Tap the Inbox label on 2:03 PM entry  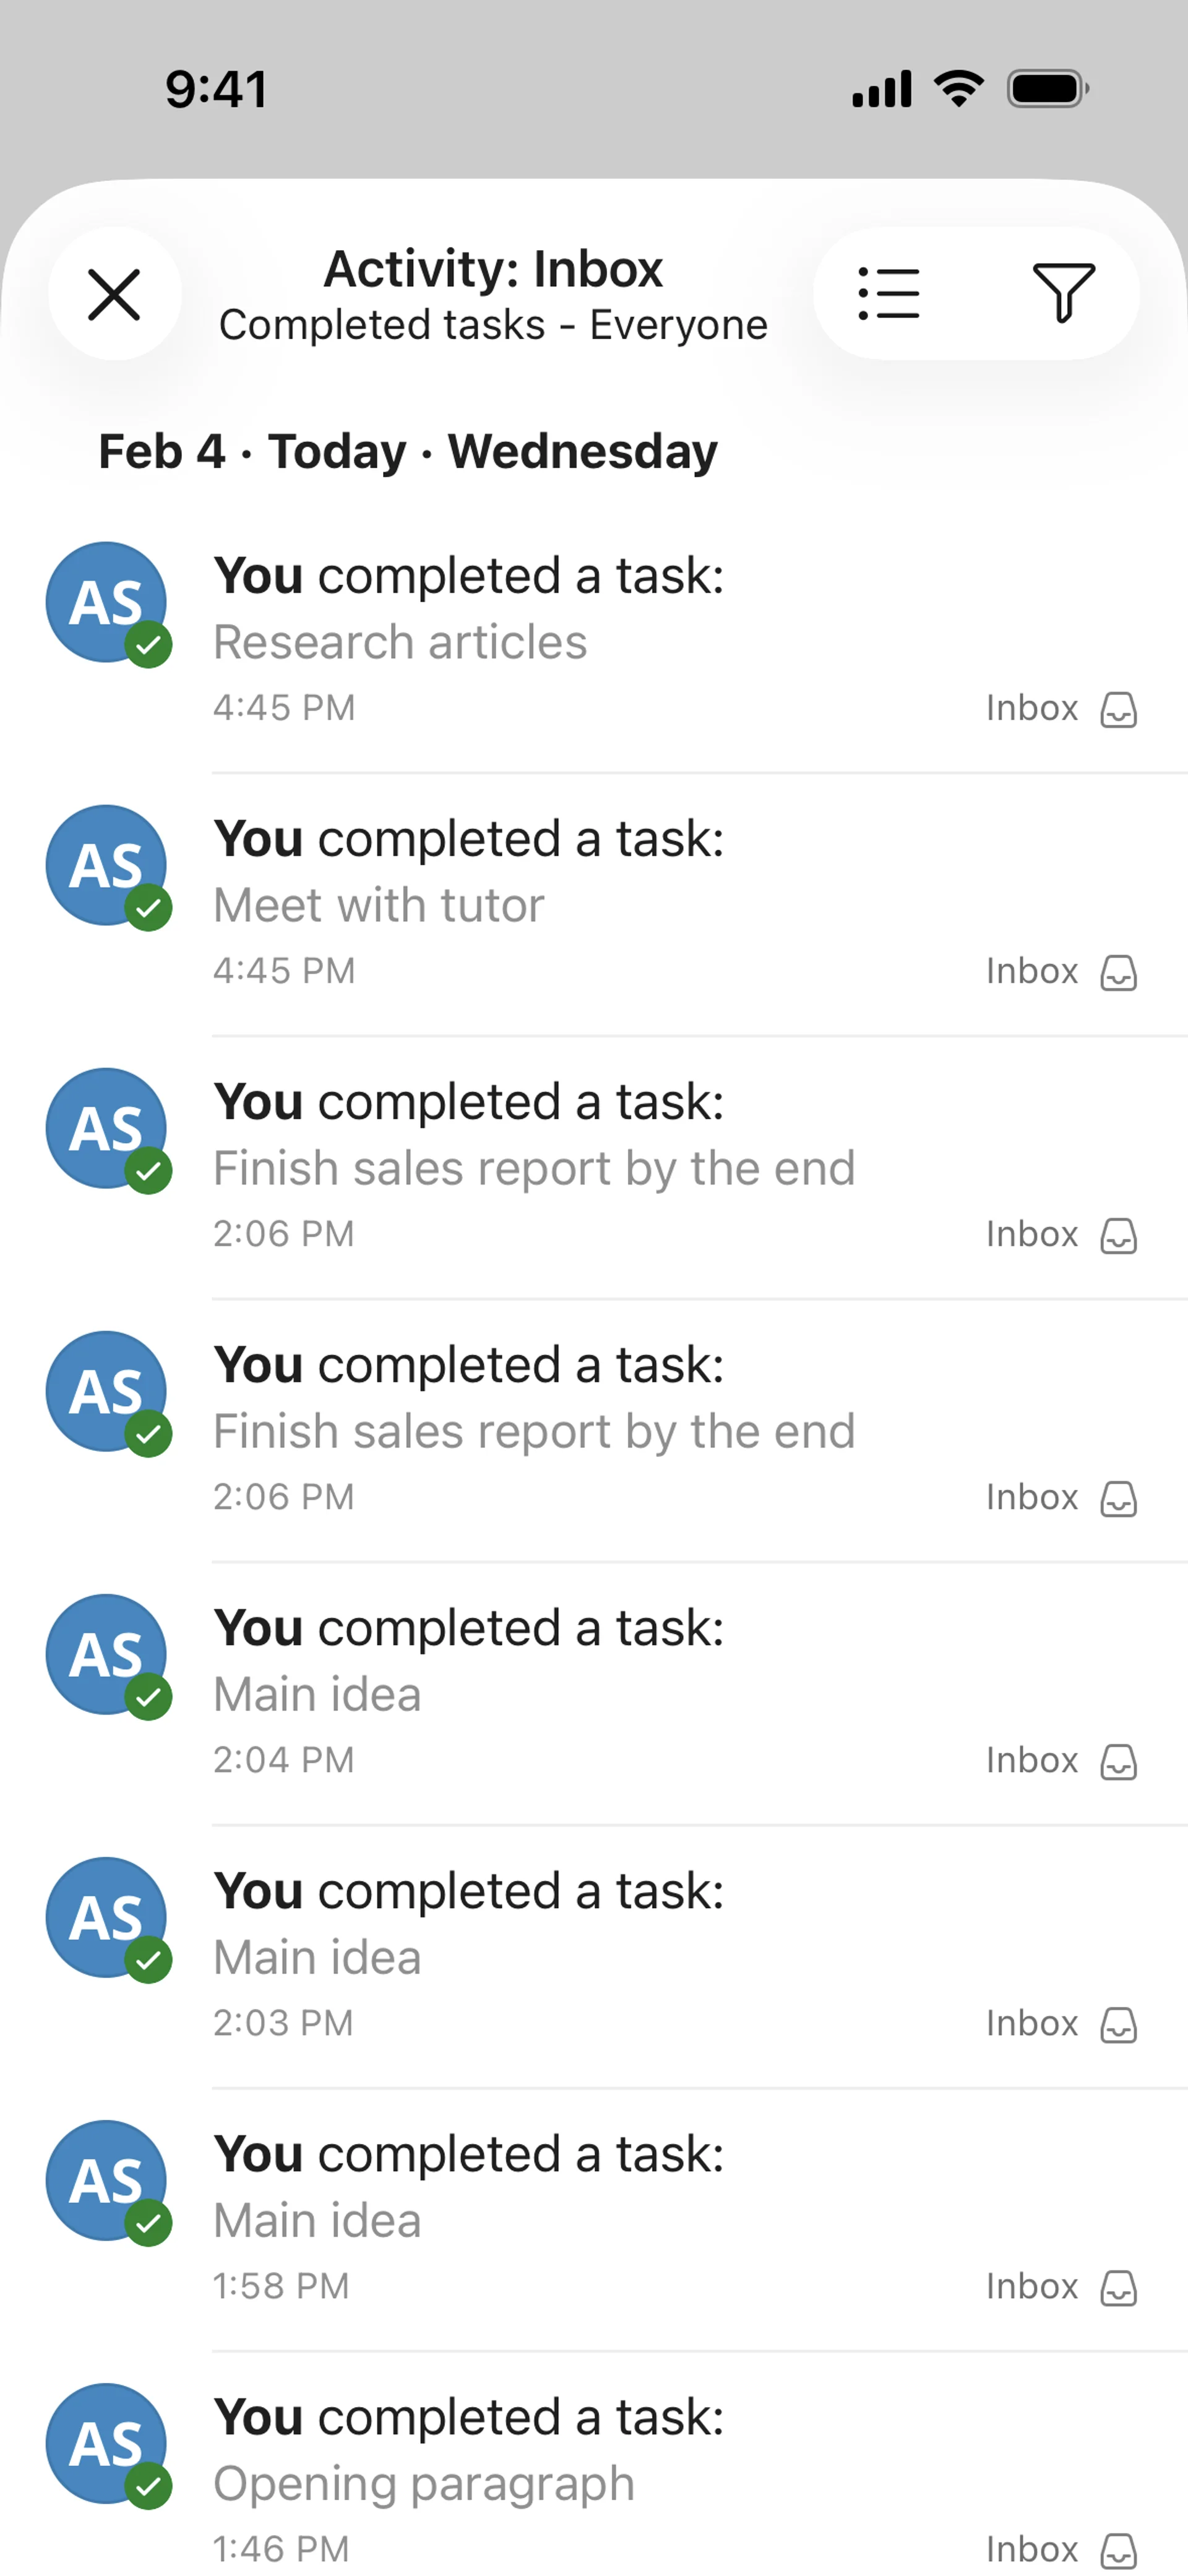1032,2023
